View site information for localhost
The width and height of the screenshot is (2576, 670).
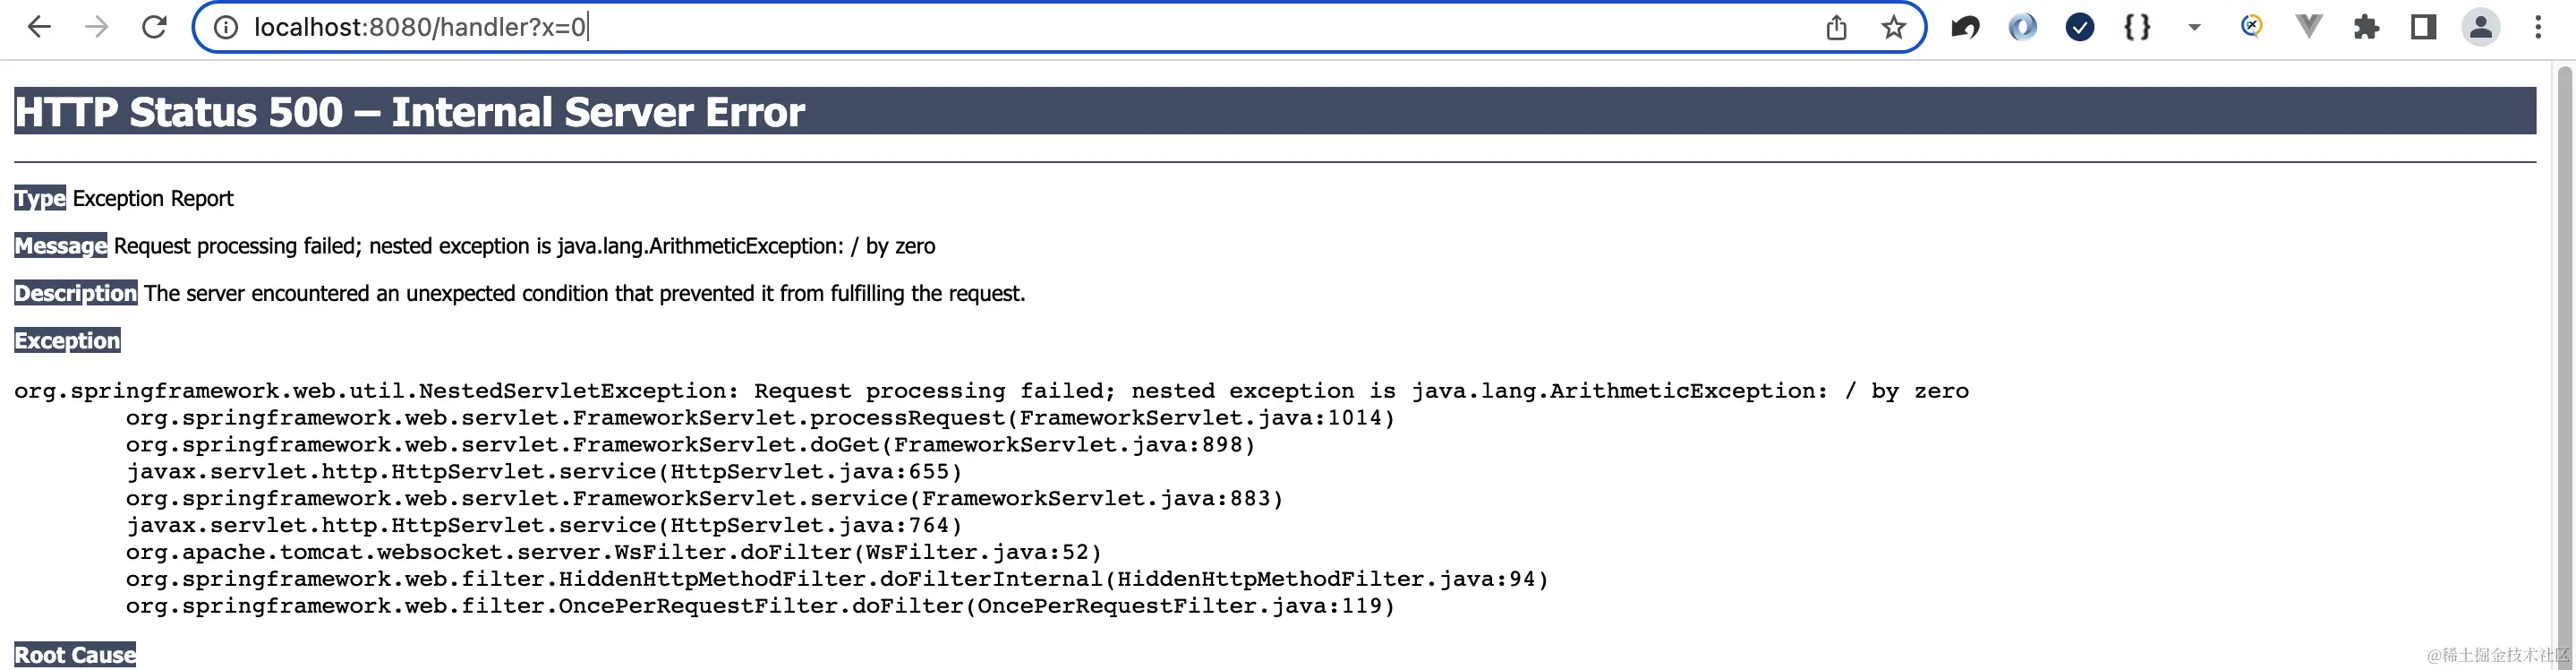coord(227,27)
